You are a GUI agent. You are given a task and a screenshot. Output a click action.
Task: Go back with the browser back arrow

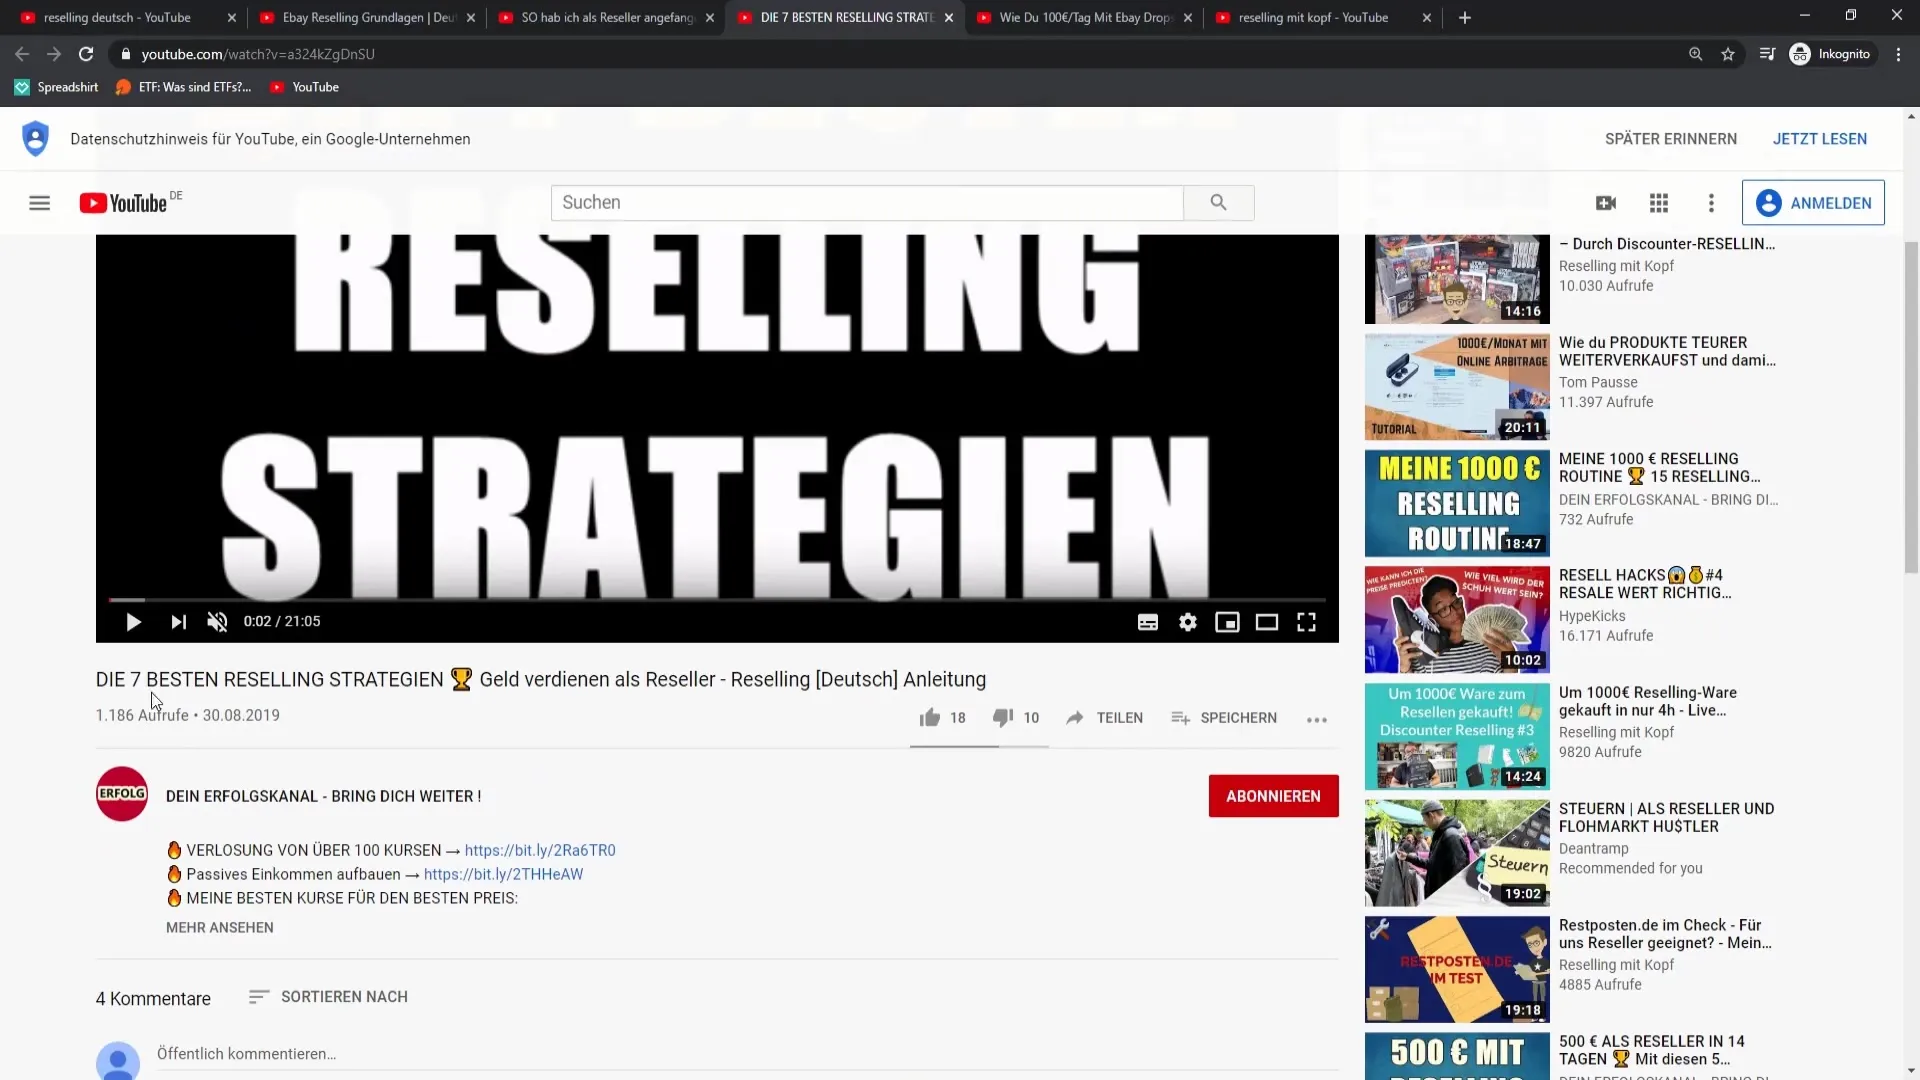coord(22,54)
